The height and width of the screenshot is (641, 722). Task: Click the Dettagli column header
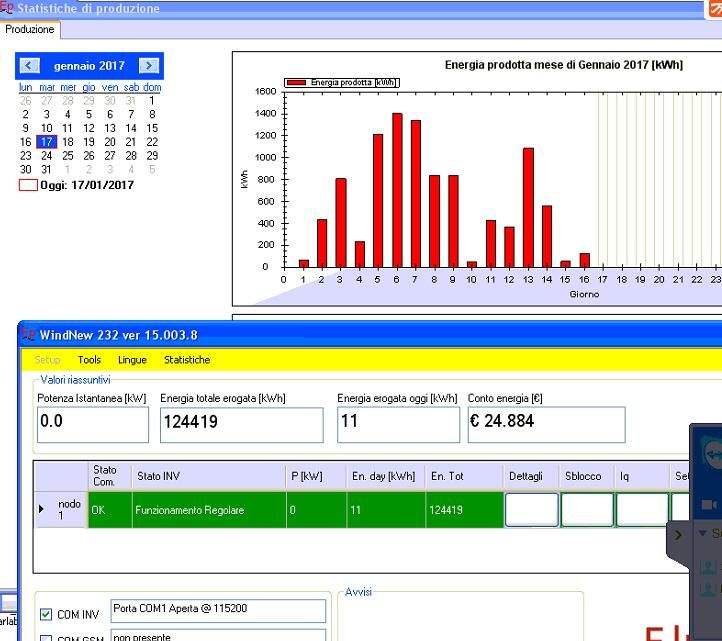pyautogui.click(x=531, y=476)
